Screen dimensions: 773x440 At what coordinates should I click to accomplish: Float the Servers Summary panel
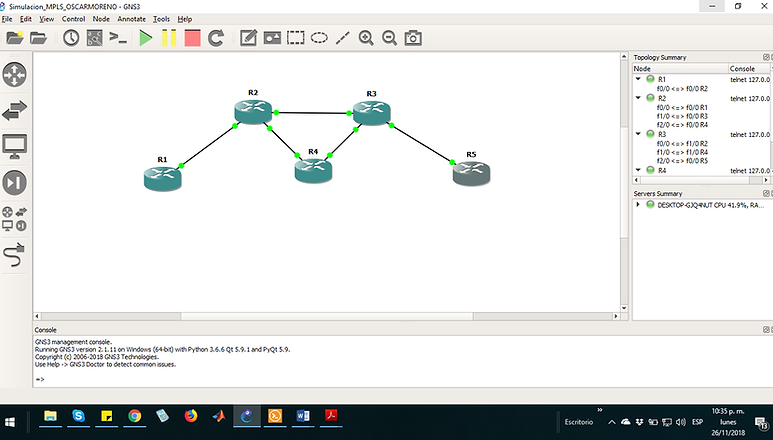point(766,193)
